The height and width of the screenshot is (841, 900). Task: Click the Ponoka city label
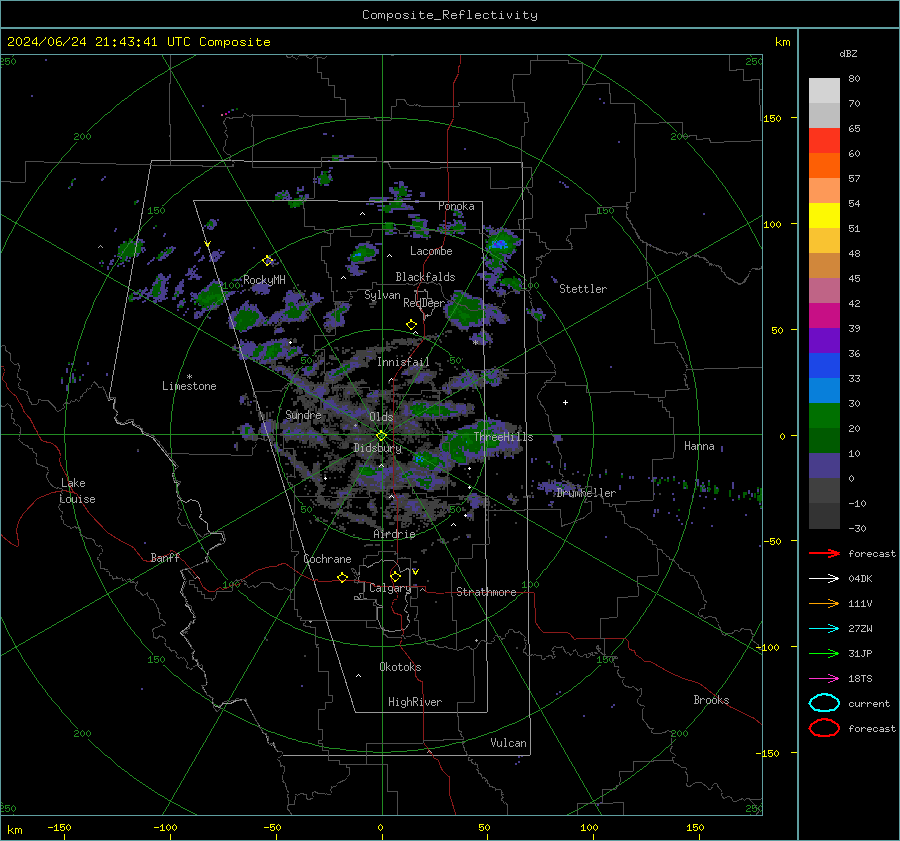point(456,206)
